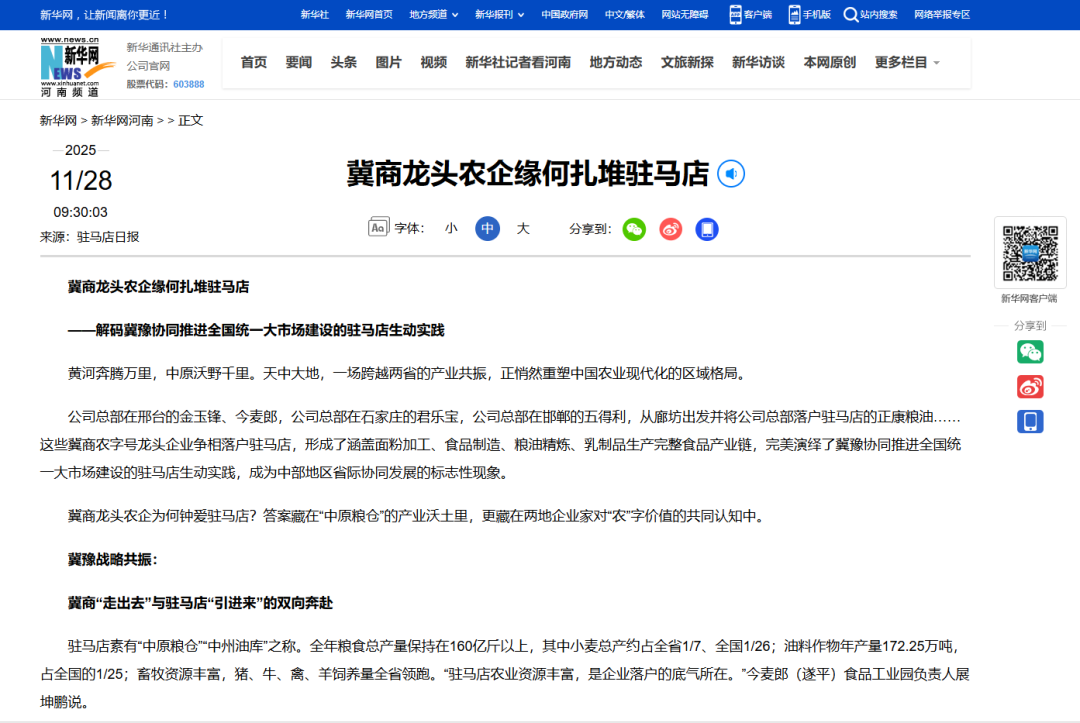Share article to Weibo below the title
The width and height of the screenshot is (1080, 723).
click(670, 229)
